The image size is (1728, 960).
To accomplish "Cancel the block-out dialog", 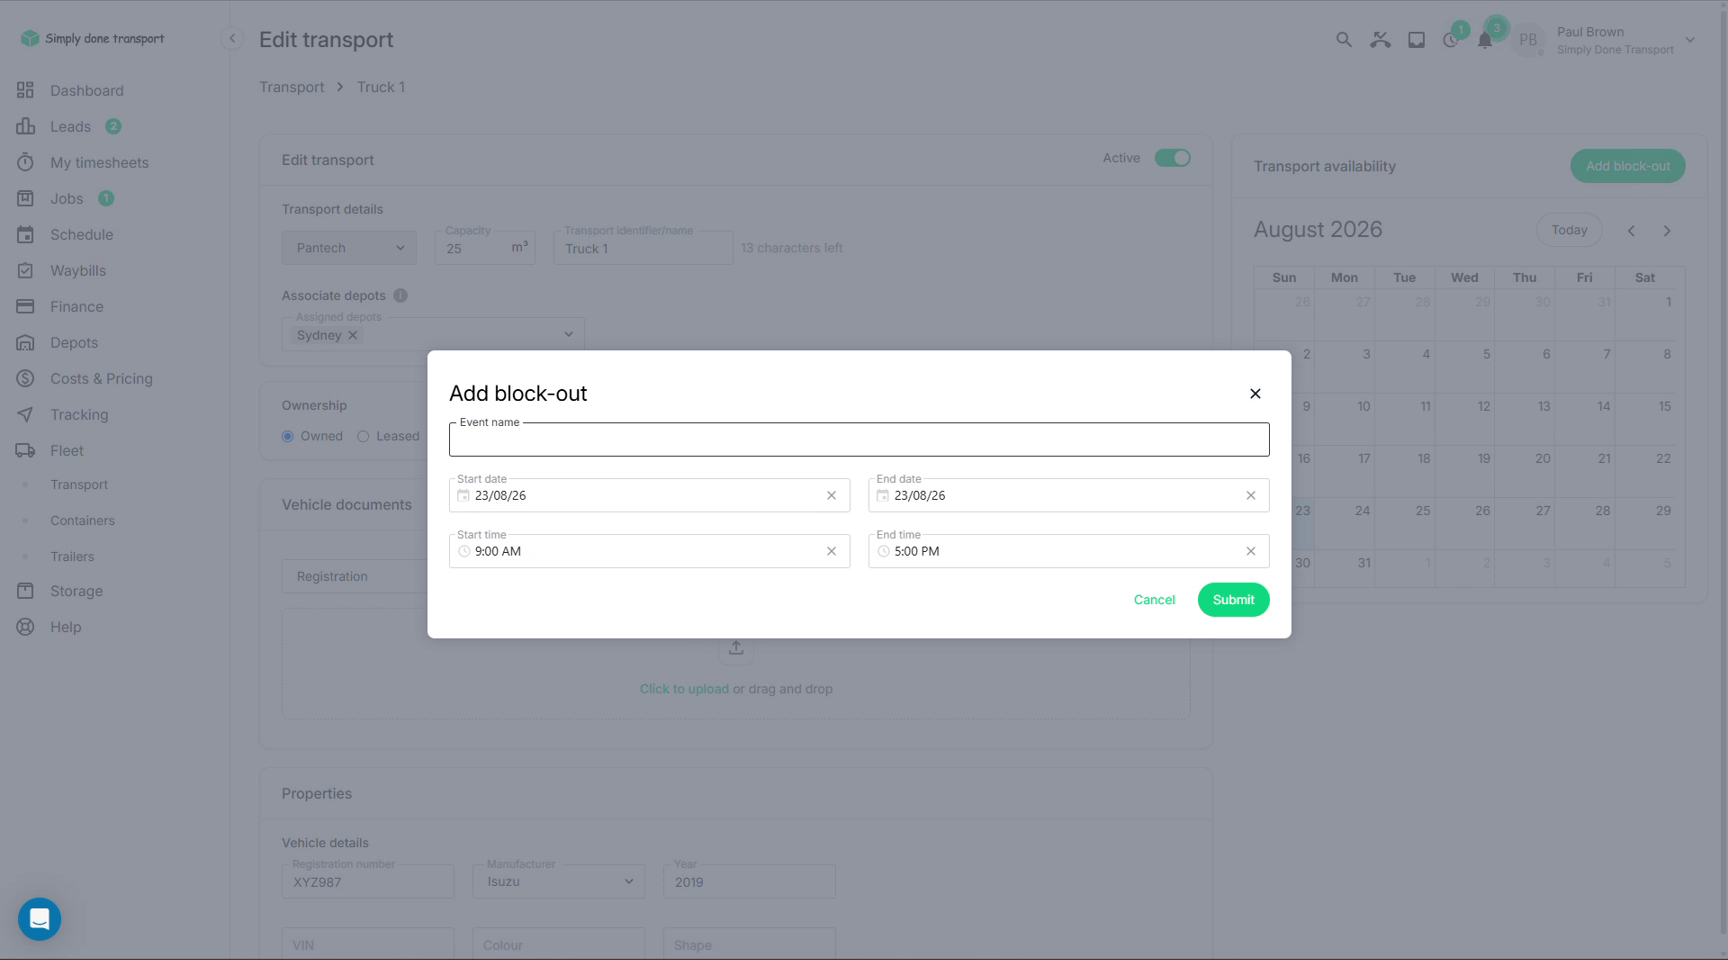I will 1154,600.
